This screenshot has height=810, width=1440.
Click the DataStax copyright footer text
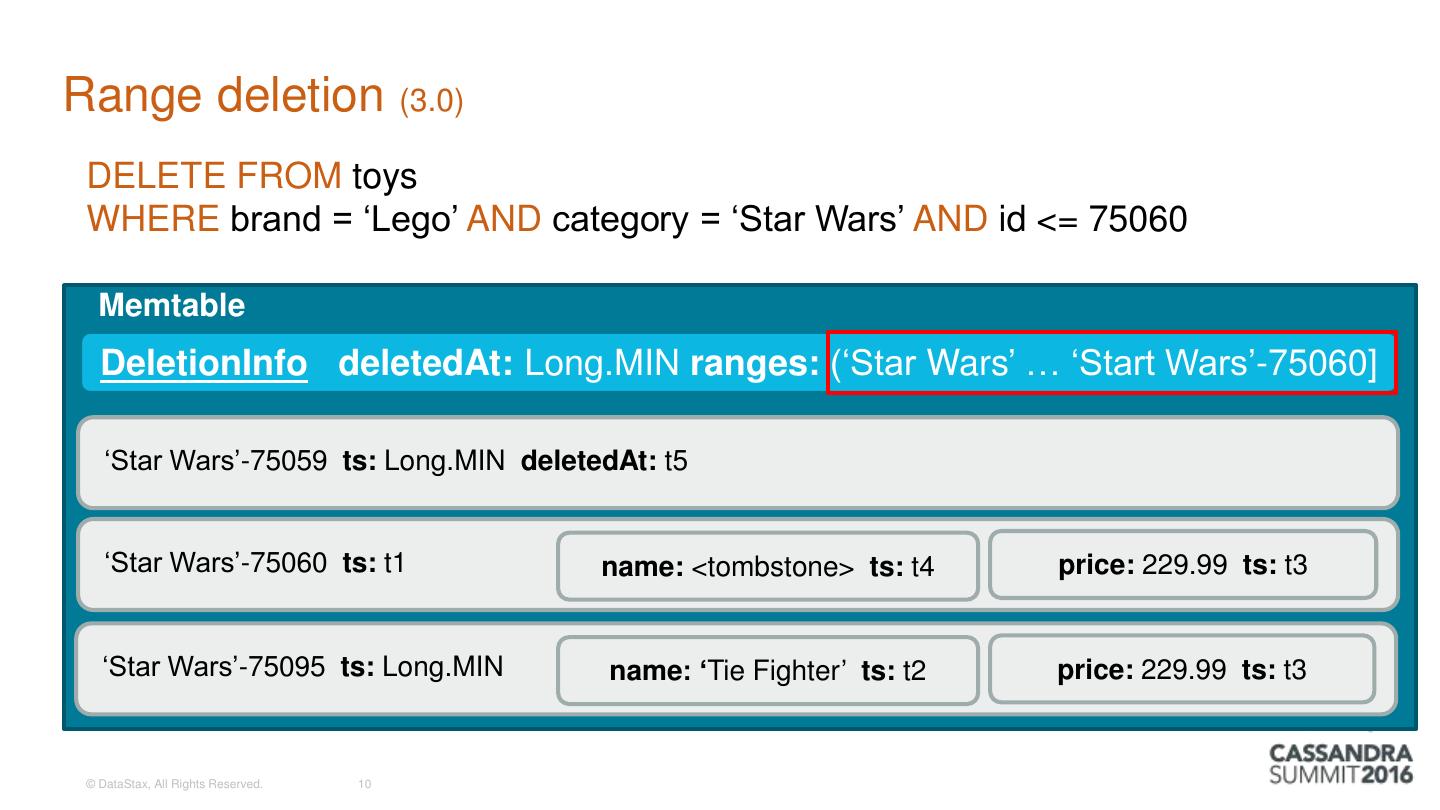(x=175, y=785)
